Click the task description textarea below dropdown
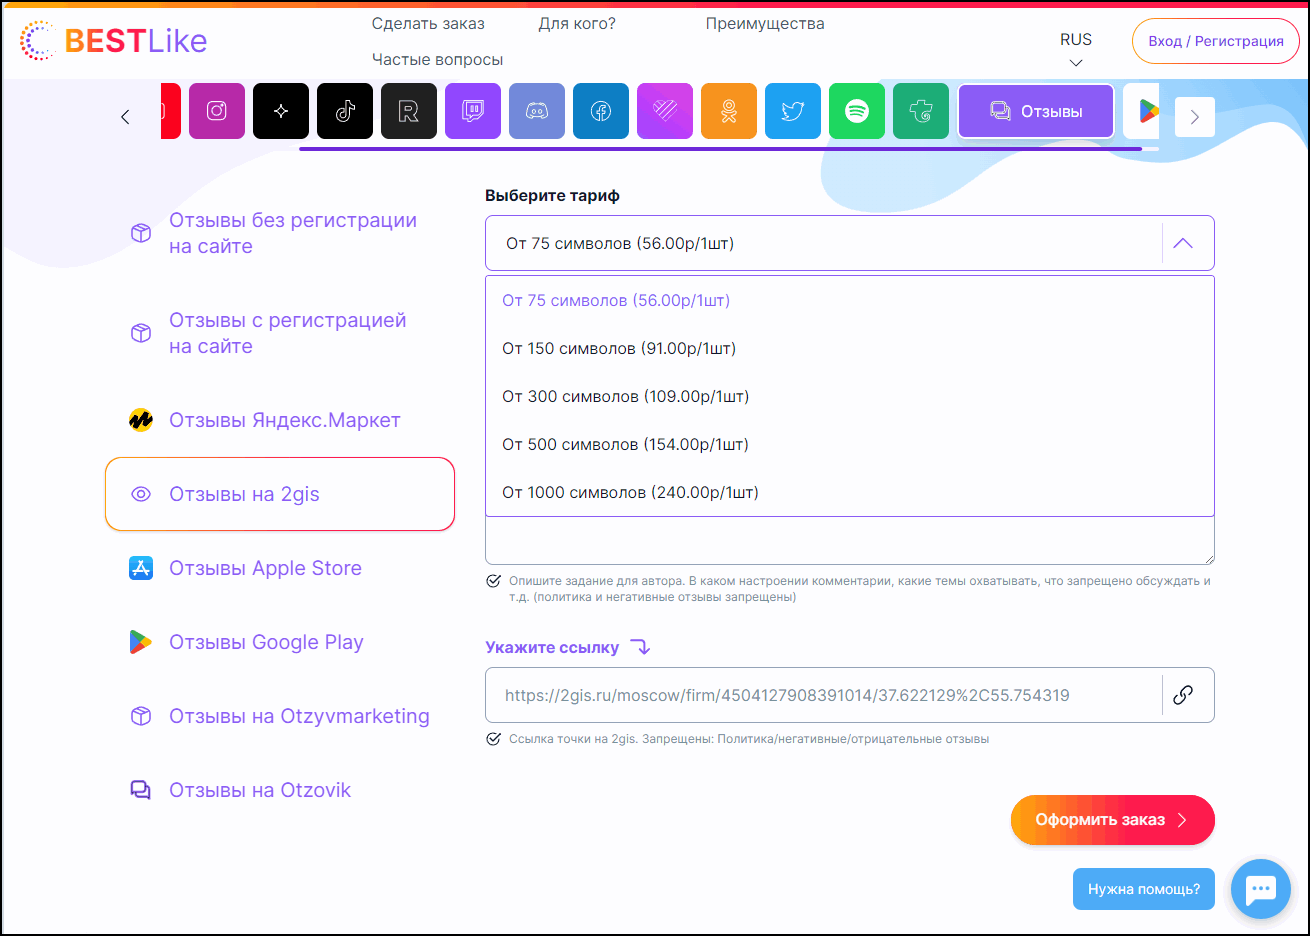The height and width of the screenshot is (936, 1310). click(850, 541)
